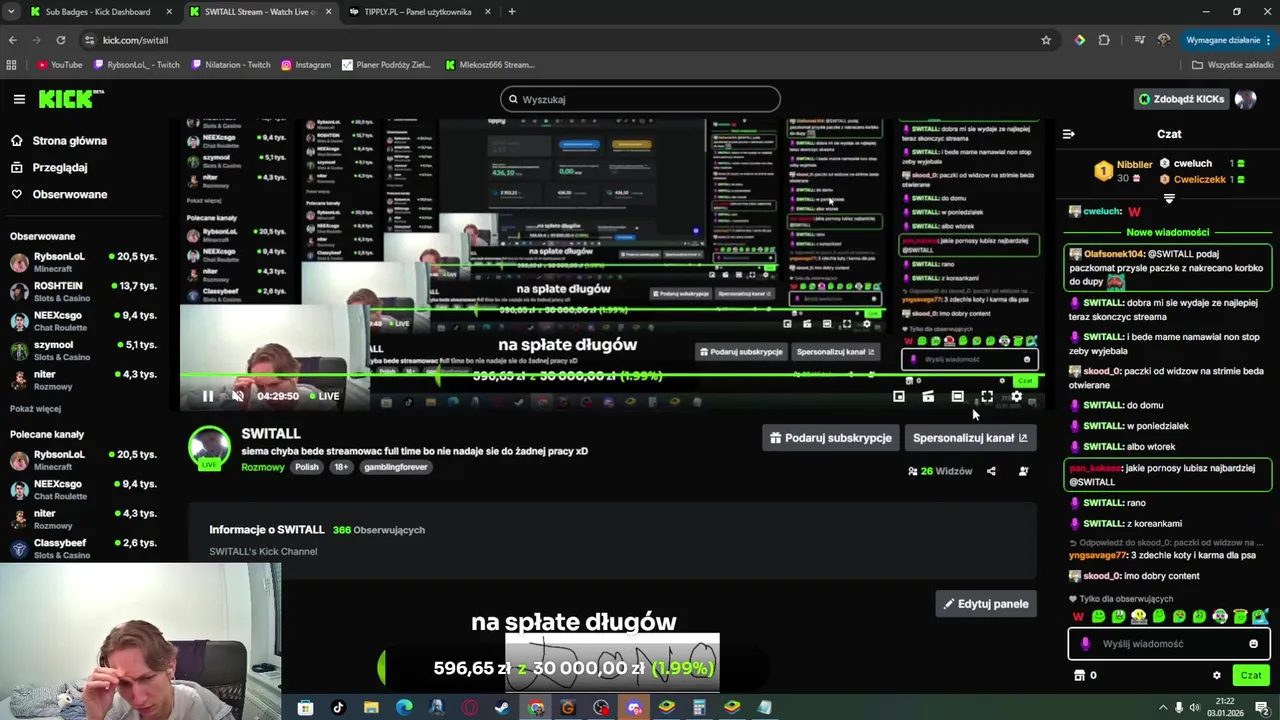The image size is (1280, 720).
Task: Click the browser address bar
Action: tap(560, 40)
